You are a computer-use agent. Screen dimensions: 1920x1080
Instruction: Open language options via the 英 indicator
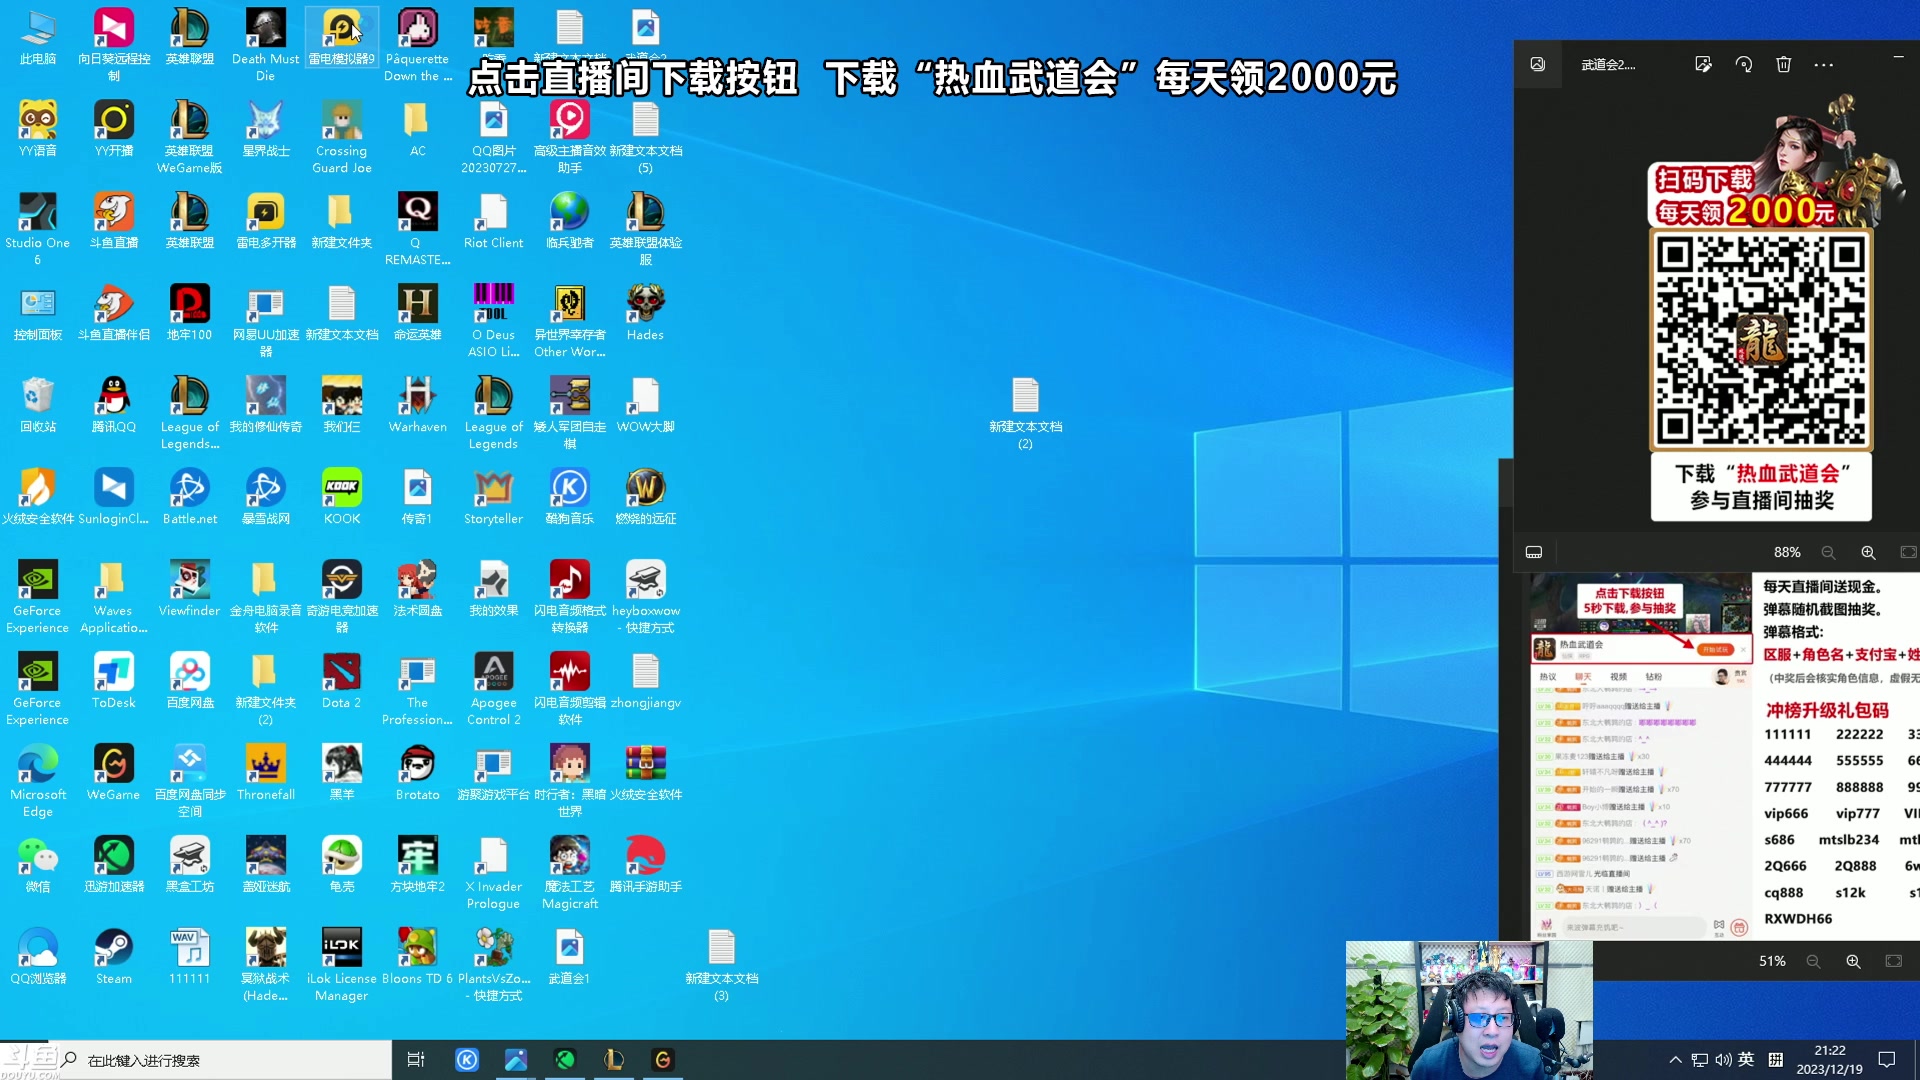[1746, 1059]
